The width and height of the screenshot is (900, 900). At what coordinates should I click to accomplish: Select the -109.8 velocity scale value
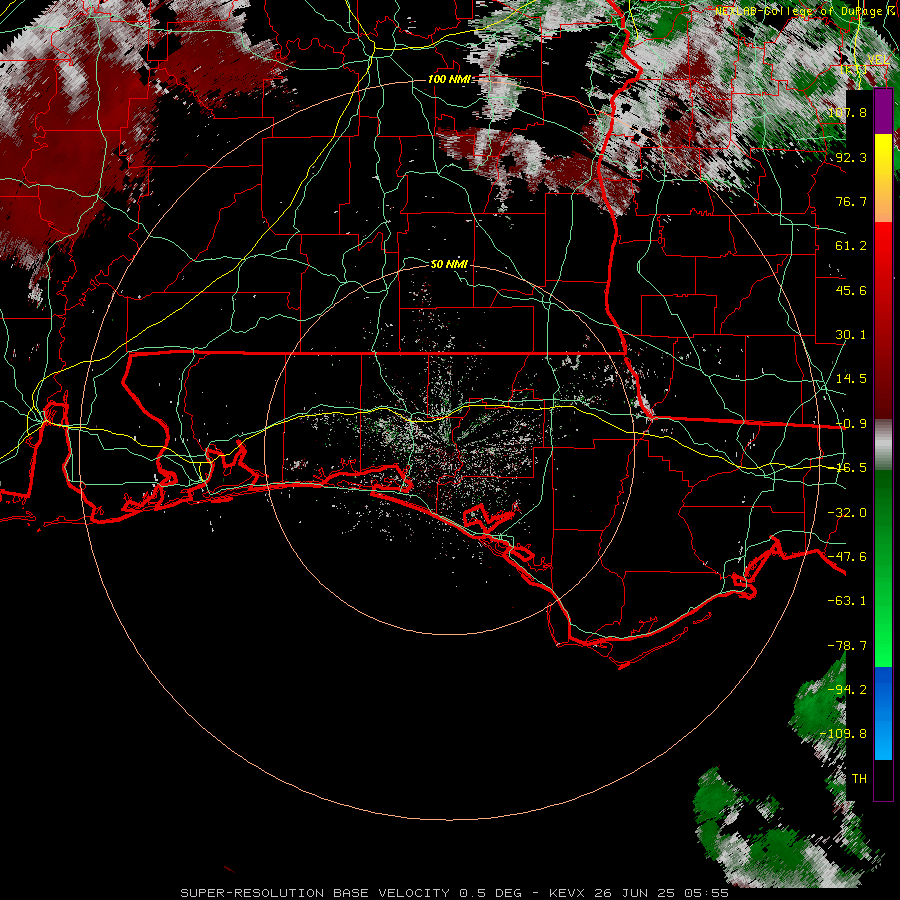[x=843, y=734]
